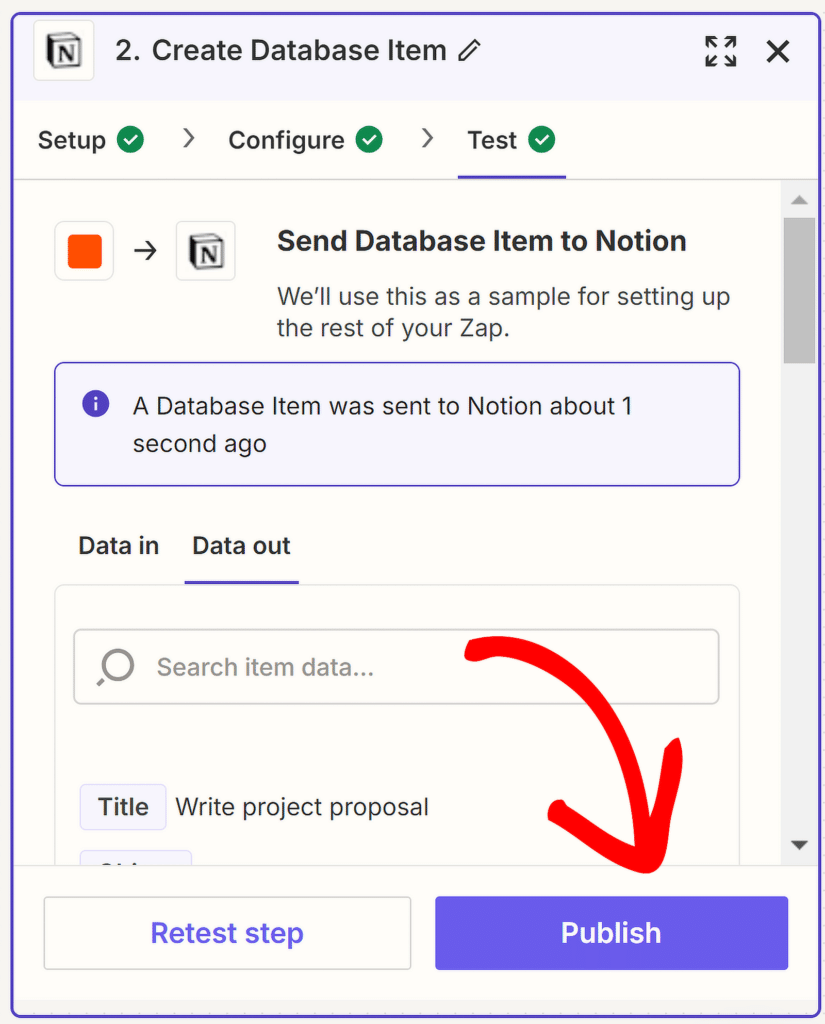The image size is (825, 1024).
Task: Select the Data out tab
Action: 241,546
